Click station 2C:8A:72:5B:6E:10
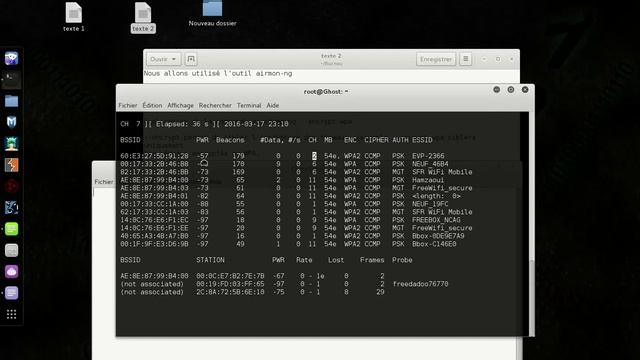 click(230, 292)
